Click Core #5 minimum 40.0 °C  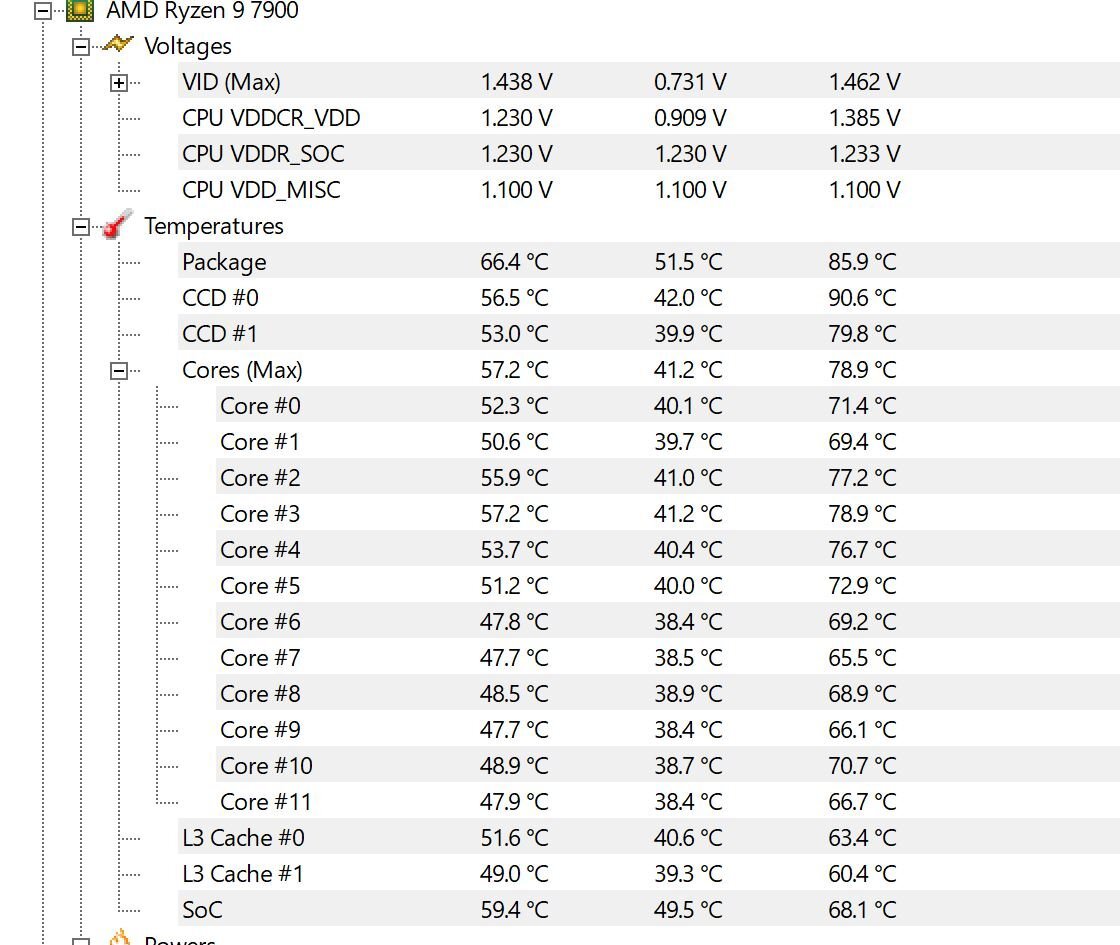click(x=689, y=586)
